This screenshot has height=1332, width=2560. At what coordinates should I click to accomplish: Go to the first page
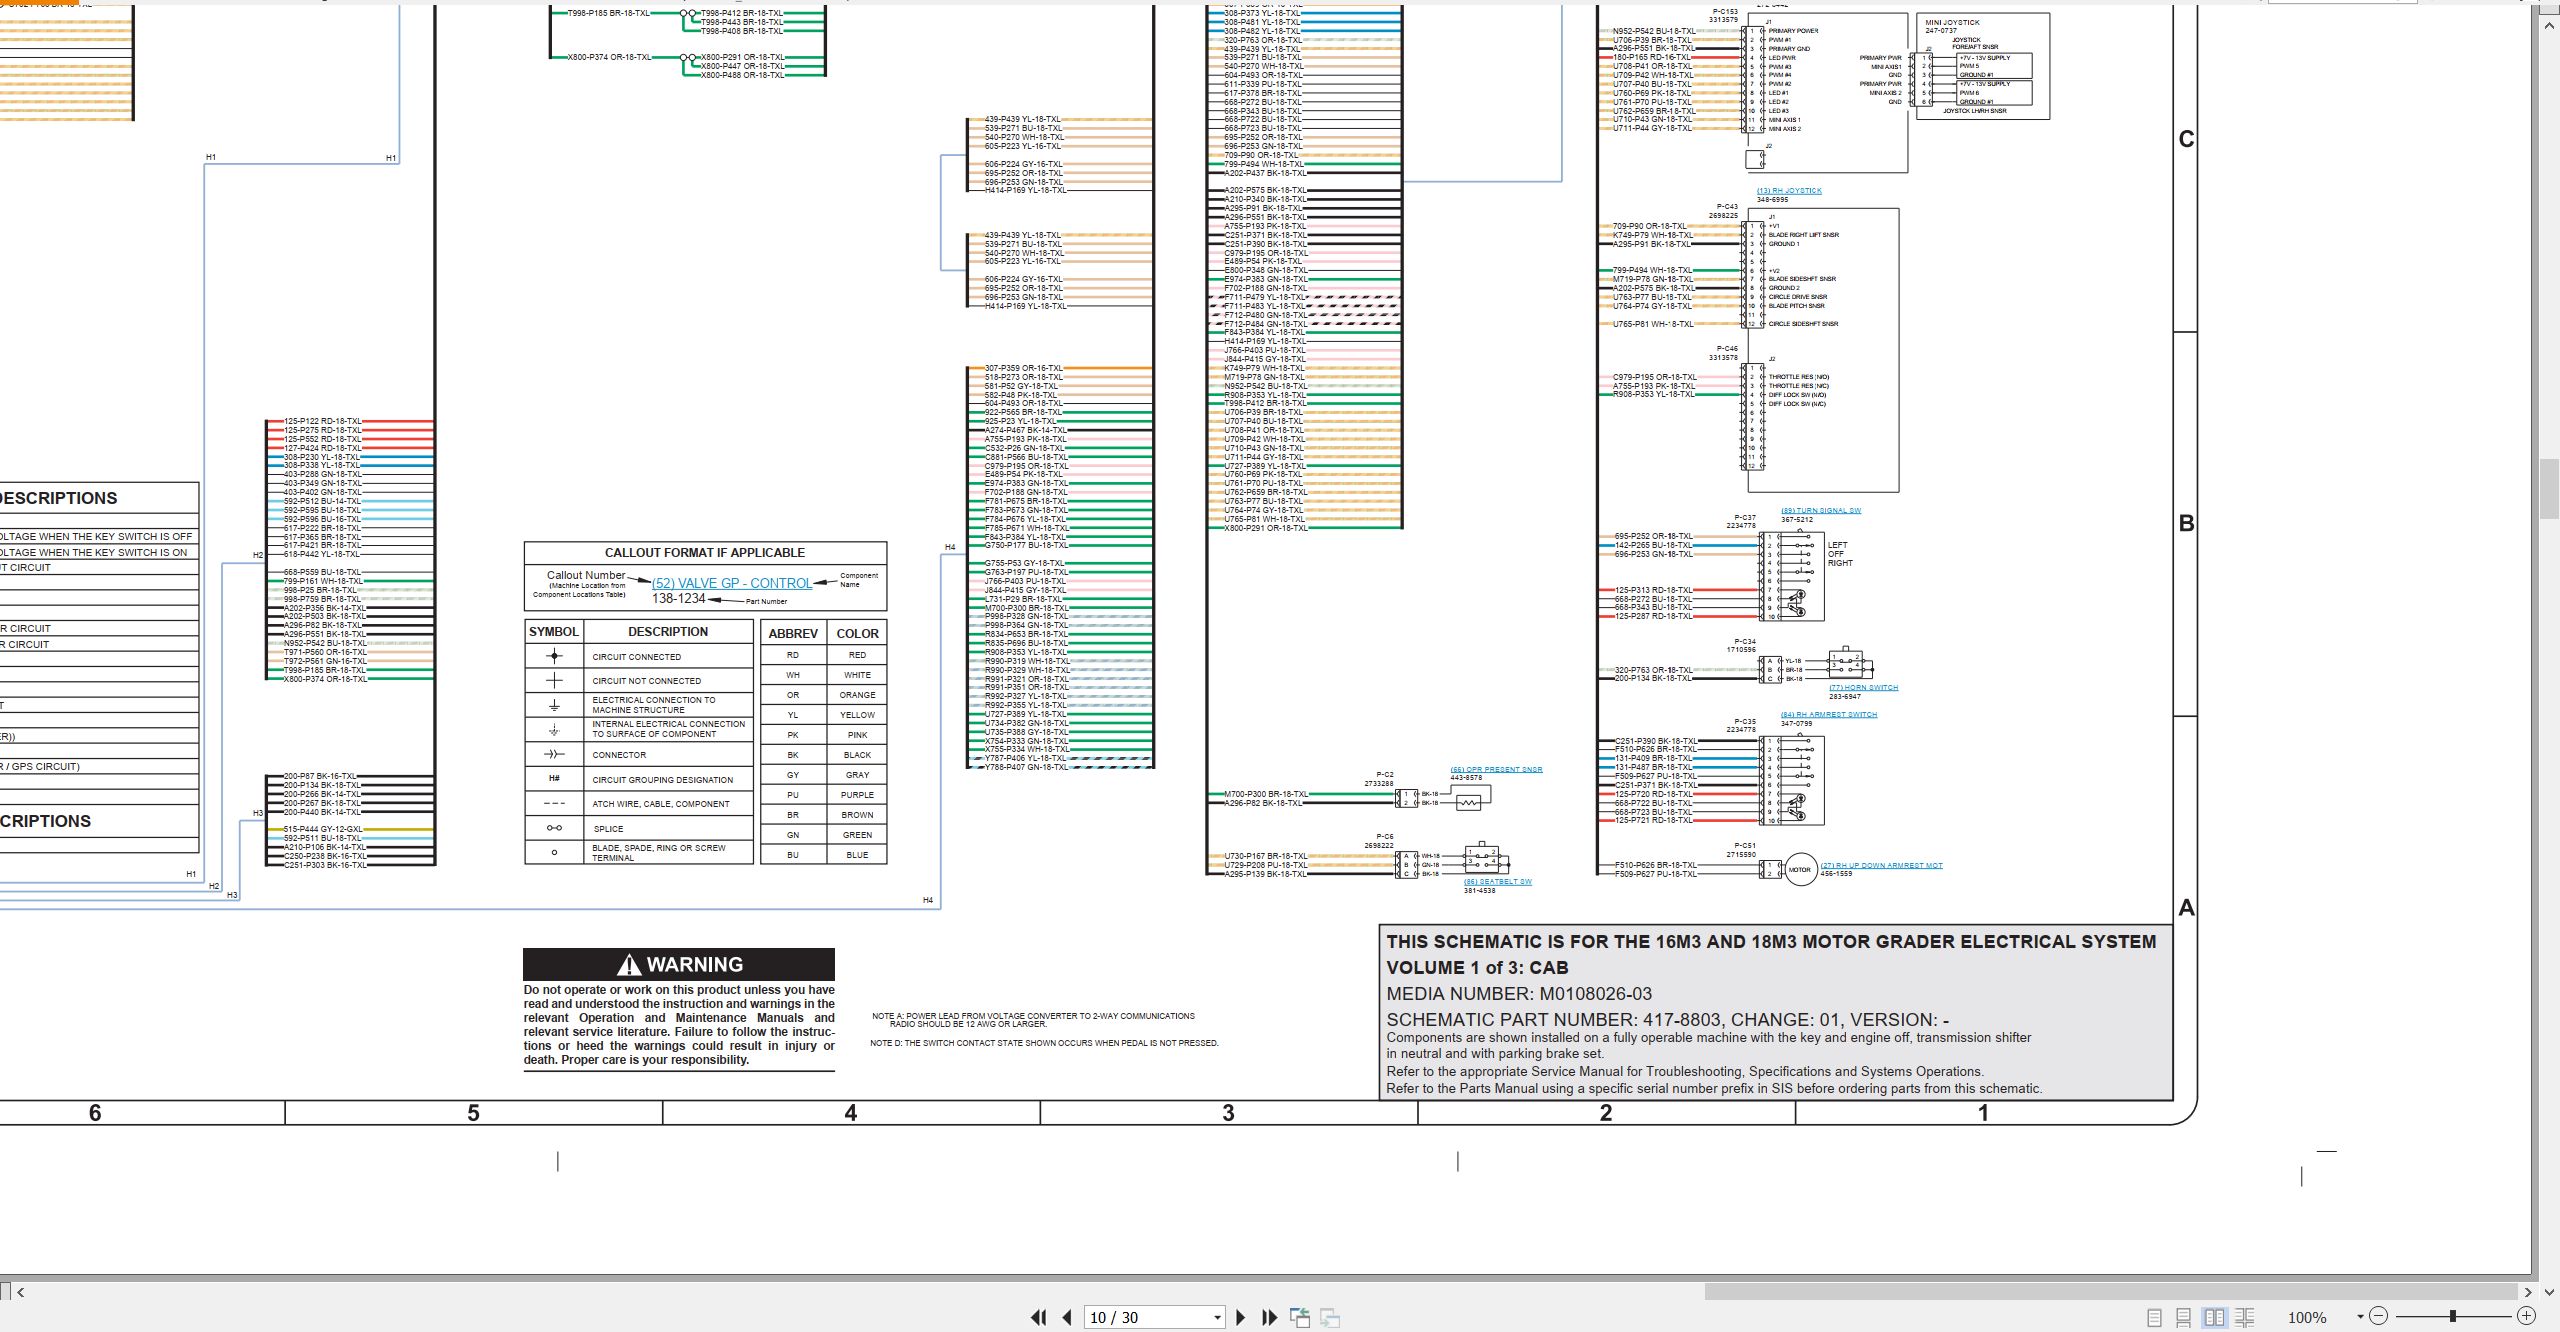click(x=1039, y=1317)
